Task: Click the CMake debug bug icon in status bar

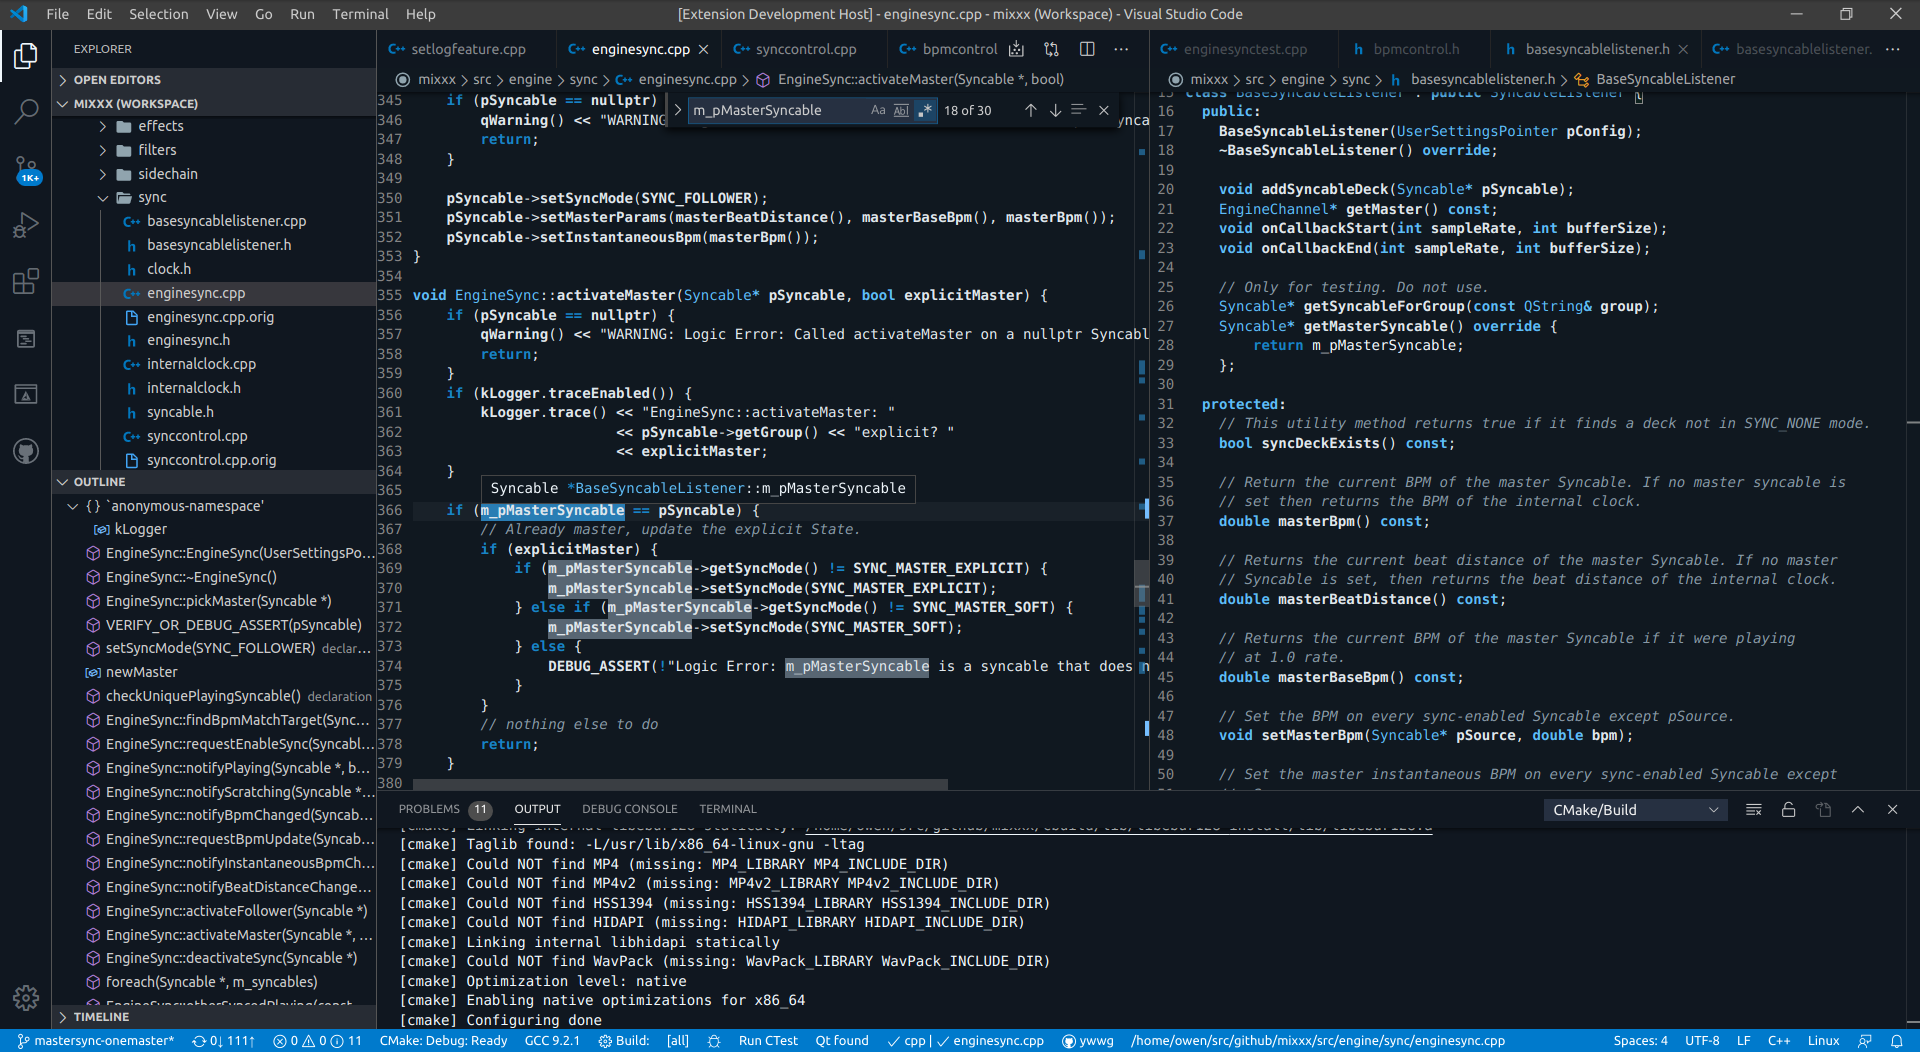Action: coord(714,1041)
